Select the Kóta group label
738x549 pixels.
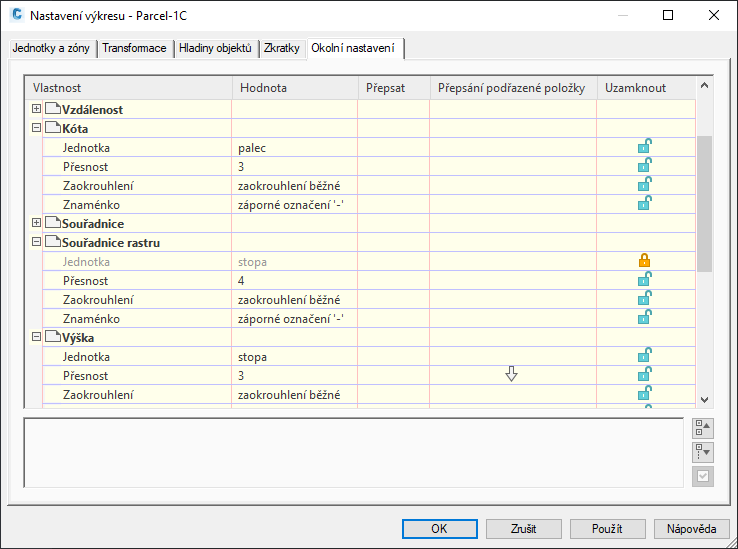[75, 129]
